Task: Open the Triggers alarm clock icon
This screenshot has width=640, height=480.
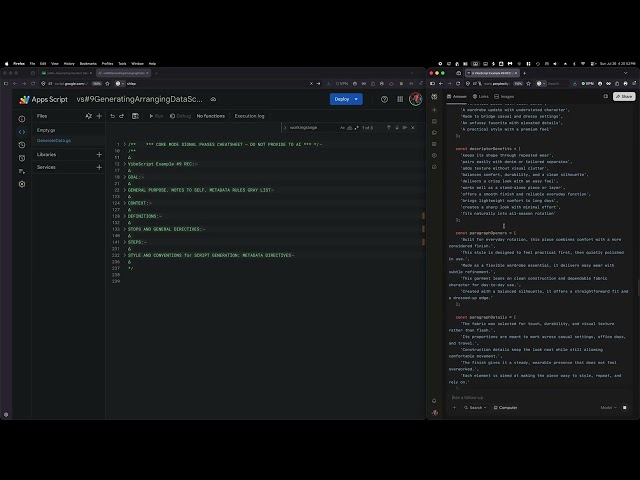Action: pyautogui.click(x=22, y=158)
